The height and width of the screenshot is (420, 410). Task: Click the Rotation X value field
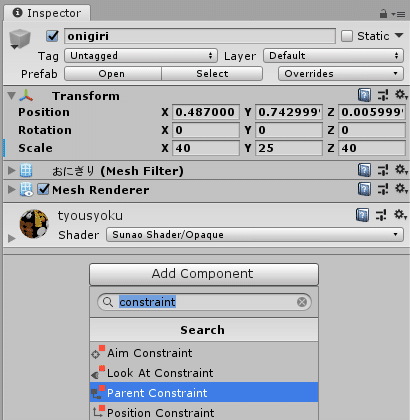[x=206, y=130]
